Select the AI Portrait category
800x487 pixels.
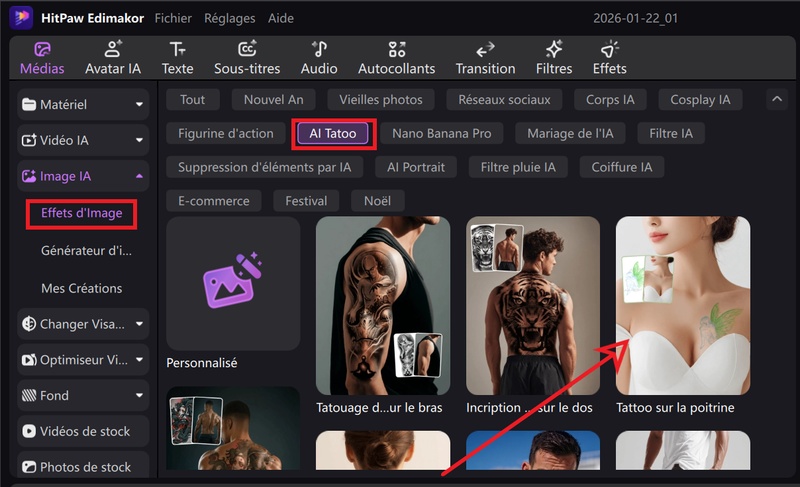pyautogui.click(x=416, y=167)
